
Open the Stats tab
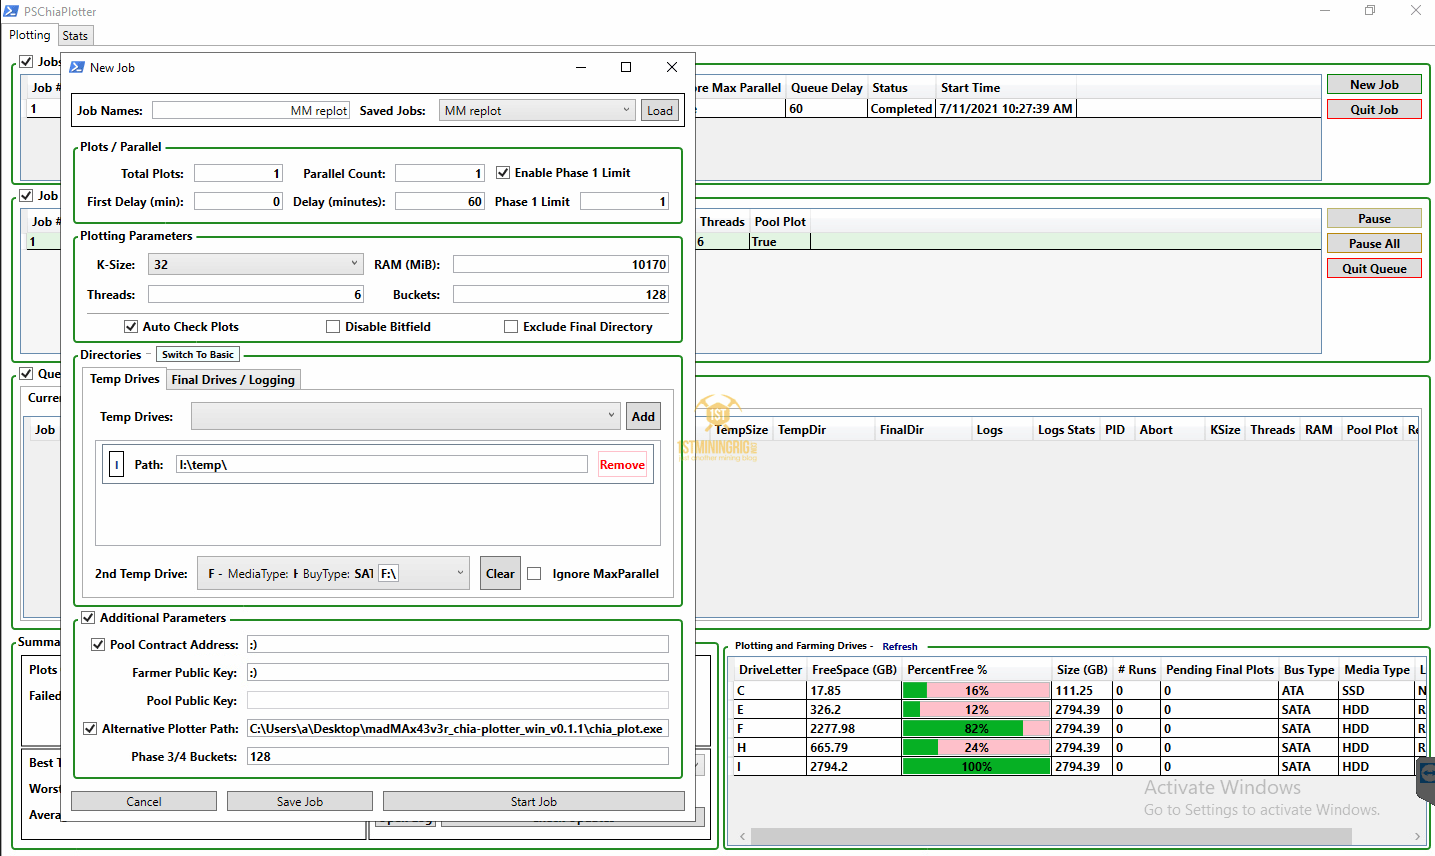tap(75, 36)
